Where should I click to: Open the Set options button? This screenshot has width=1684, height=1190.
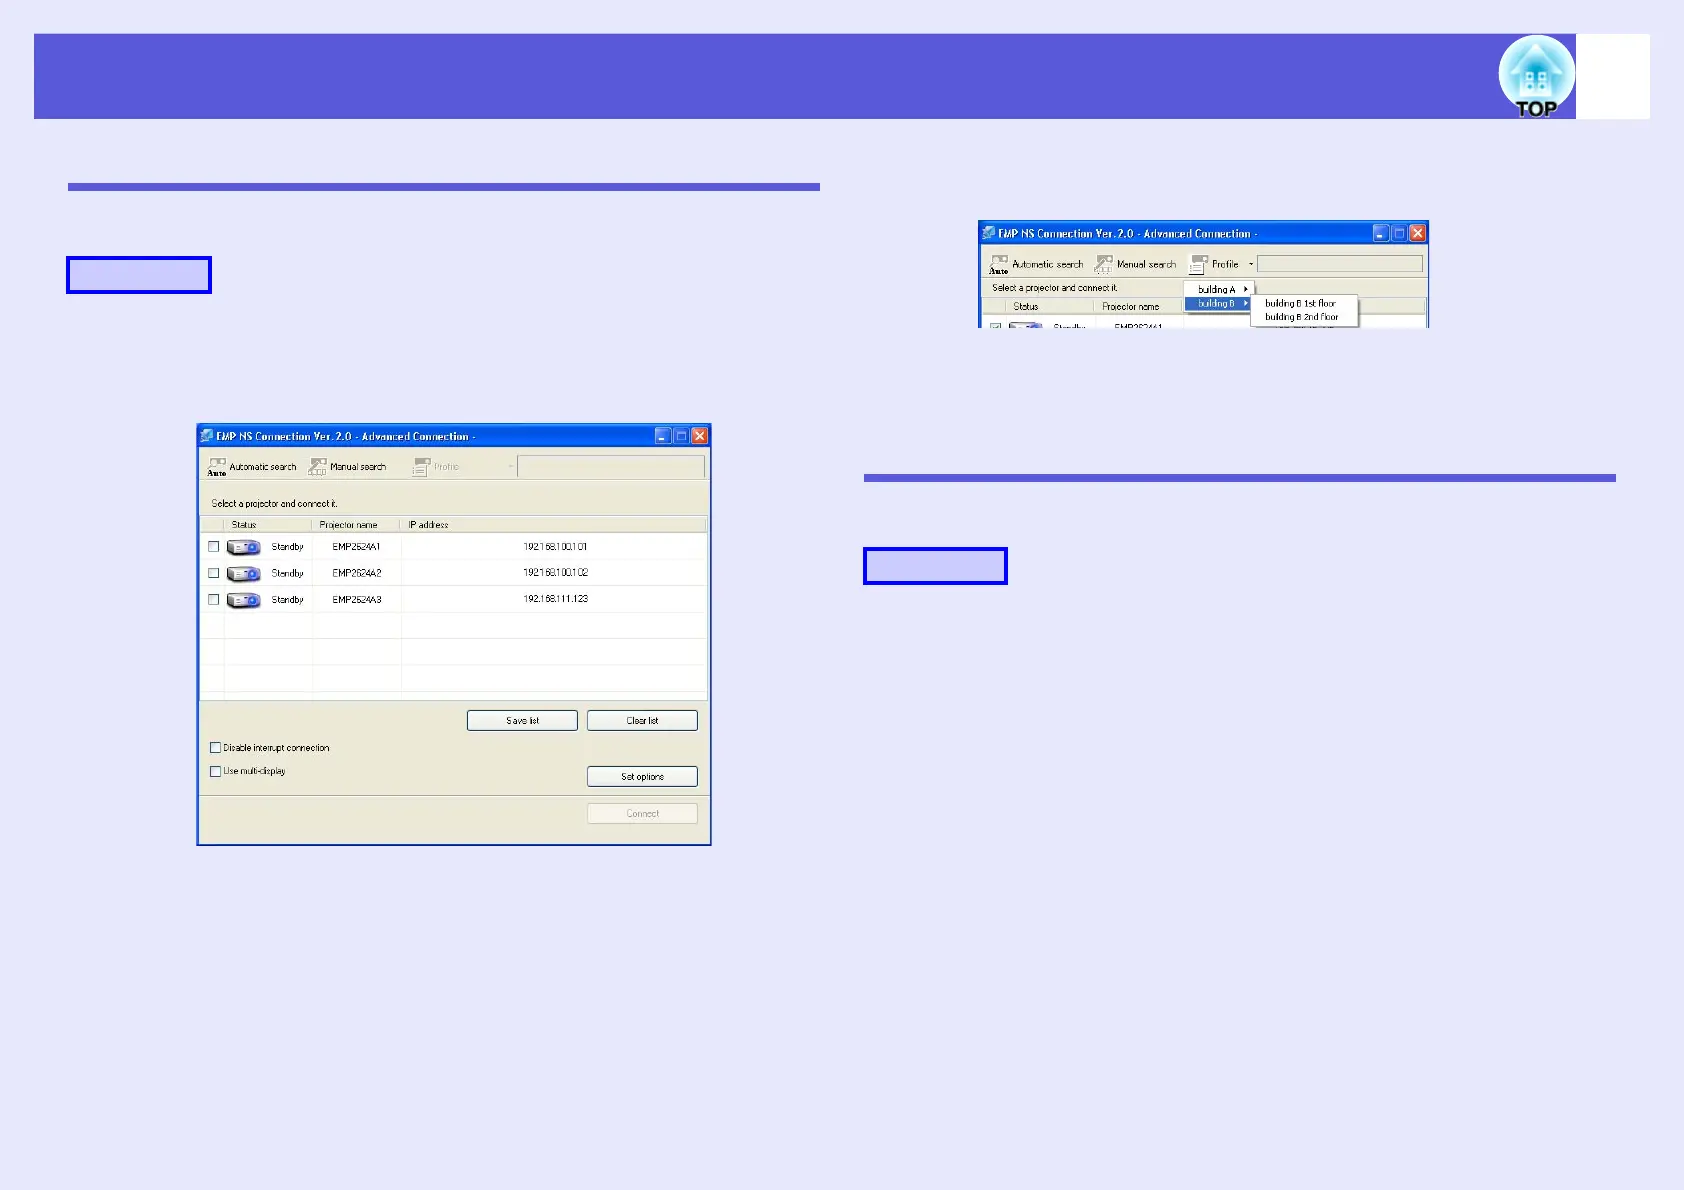pyautogui.click(x=642, y=776)
